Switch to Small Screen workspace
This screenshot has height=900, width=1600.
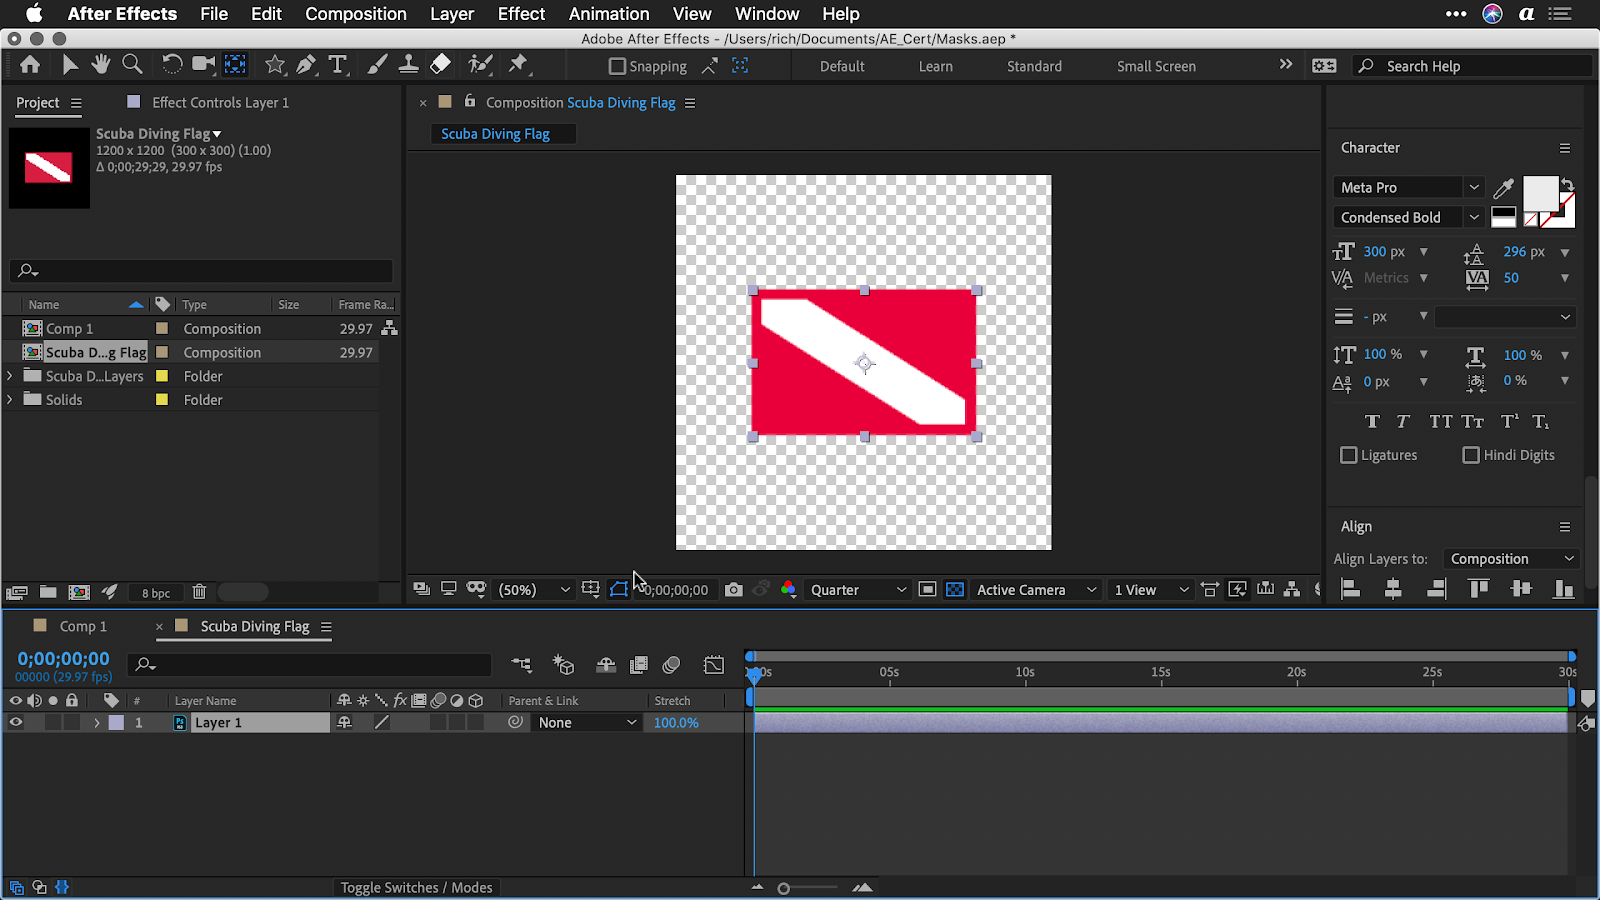[1156, 66]
